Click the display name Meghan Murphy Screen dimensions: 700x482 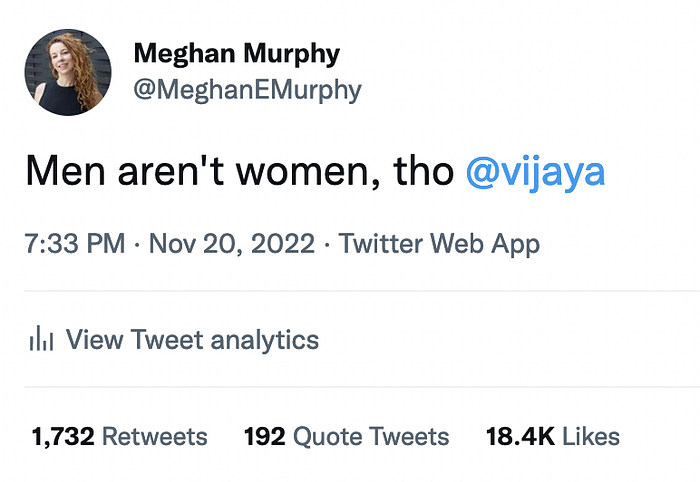236,52
